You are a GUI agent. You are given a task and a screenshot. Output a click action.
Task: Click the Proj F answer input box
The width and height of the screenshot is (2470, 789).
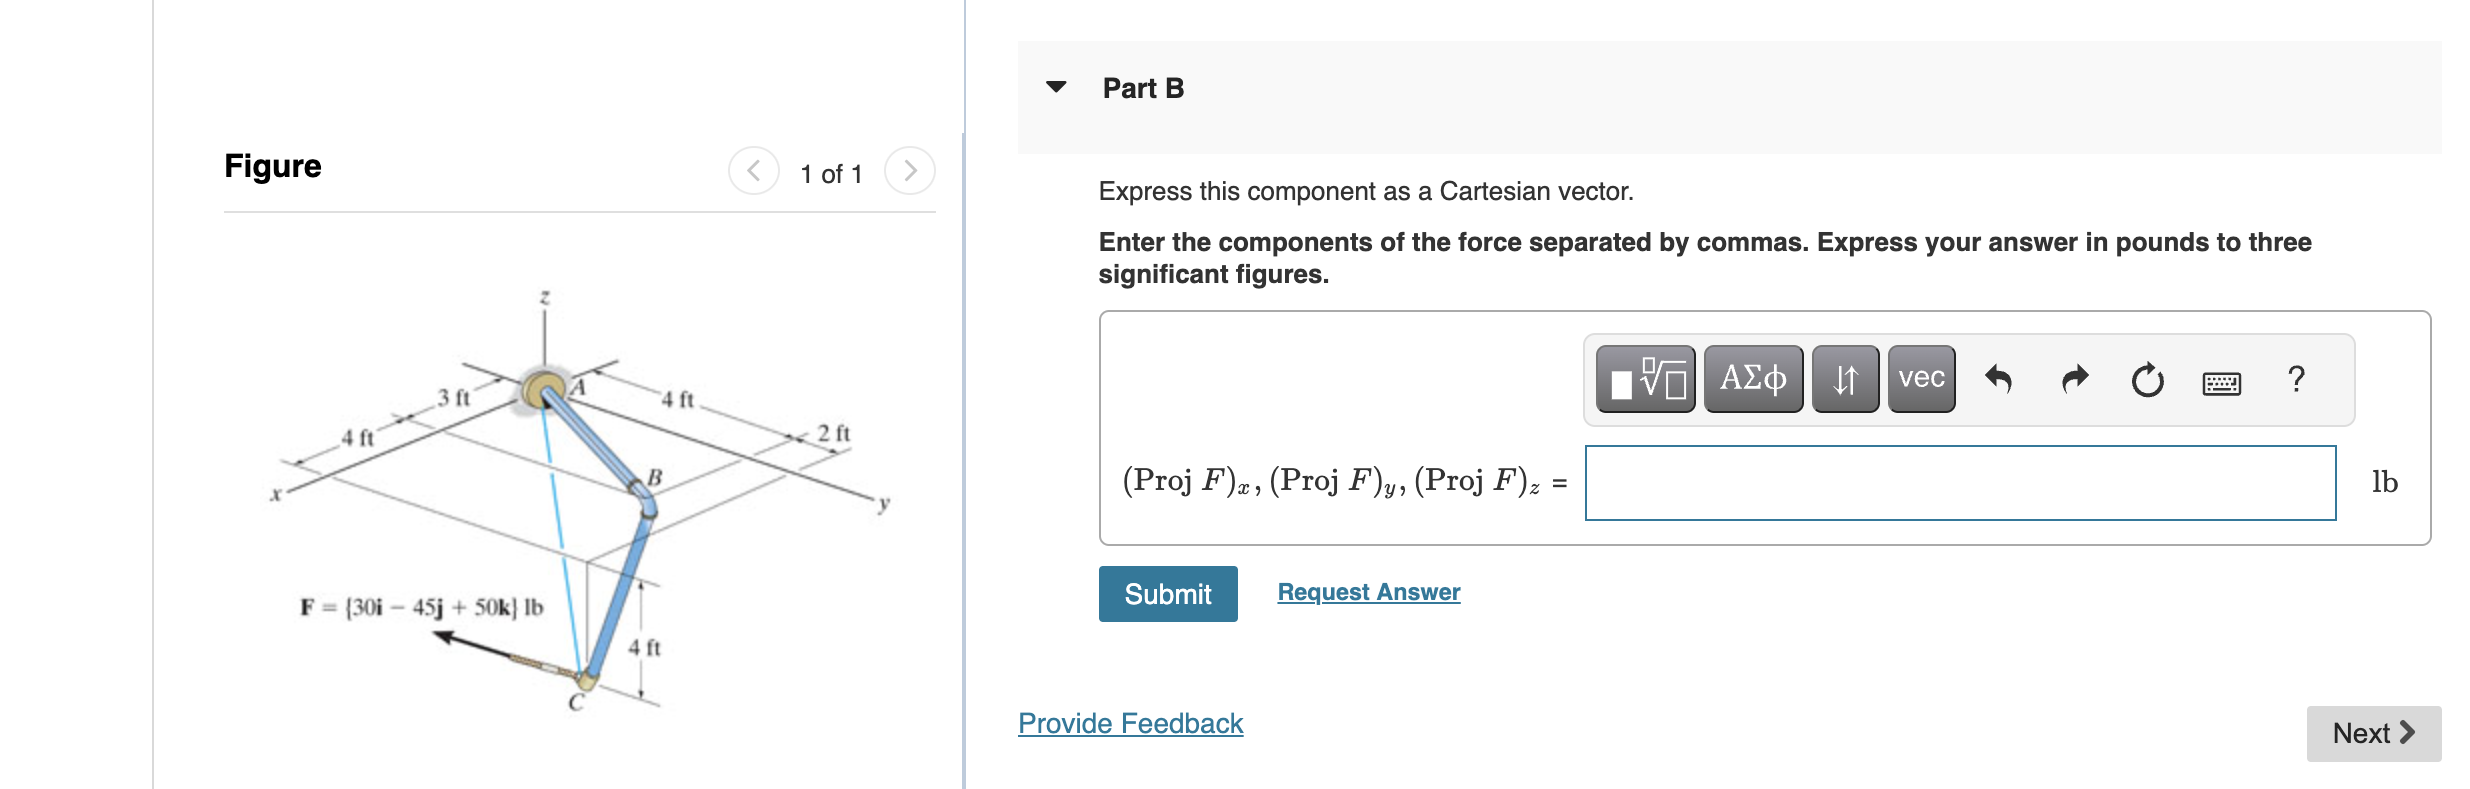1960,483
